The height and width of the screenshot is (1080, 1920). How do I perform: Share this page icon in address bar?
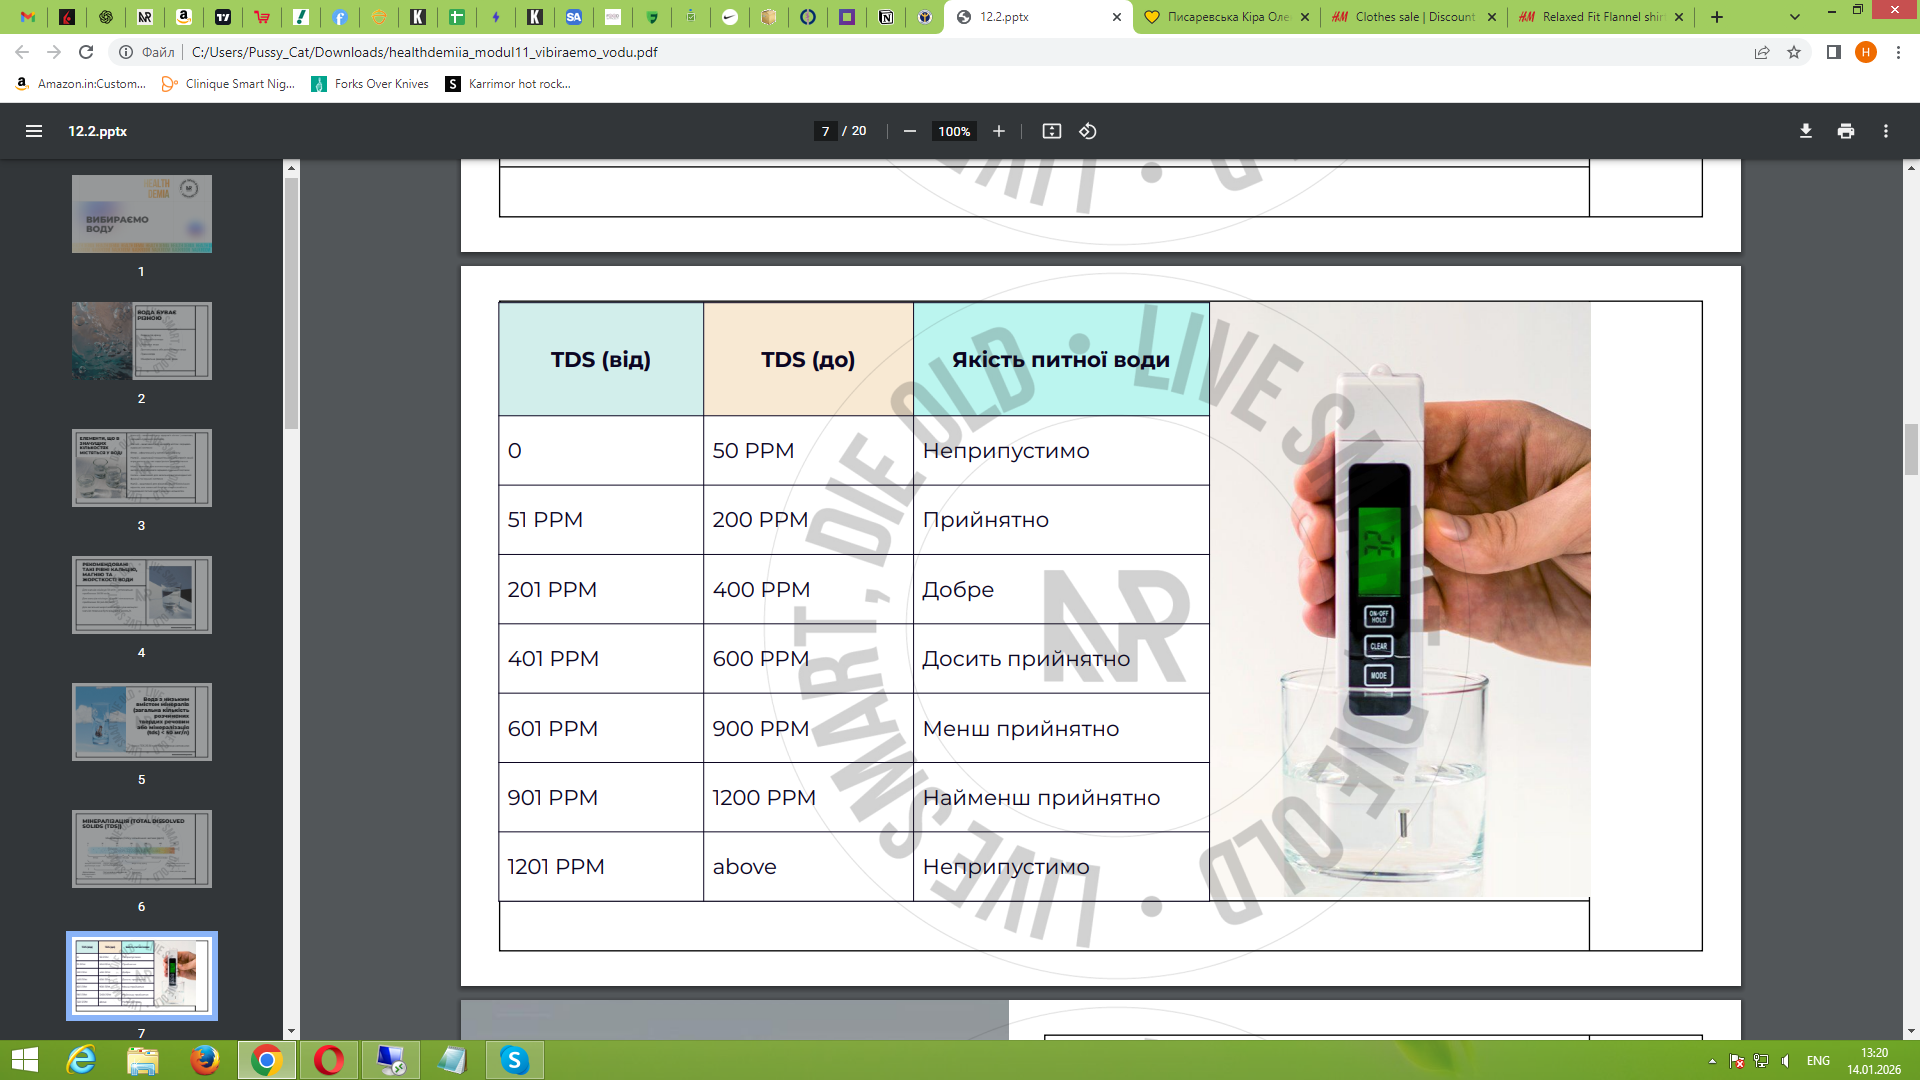1762,52
